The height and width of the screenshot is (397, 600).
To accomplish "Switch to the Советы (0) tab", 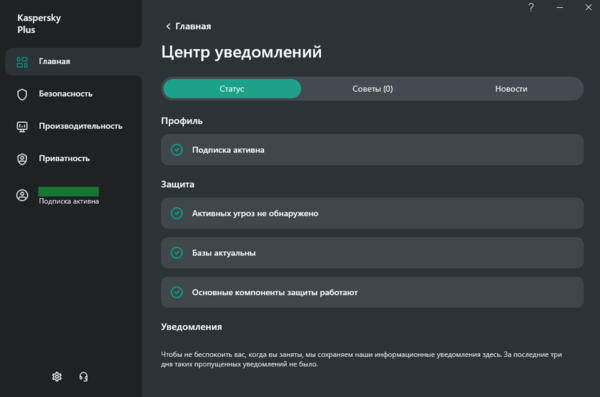I will [x=372, y=89].
